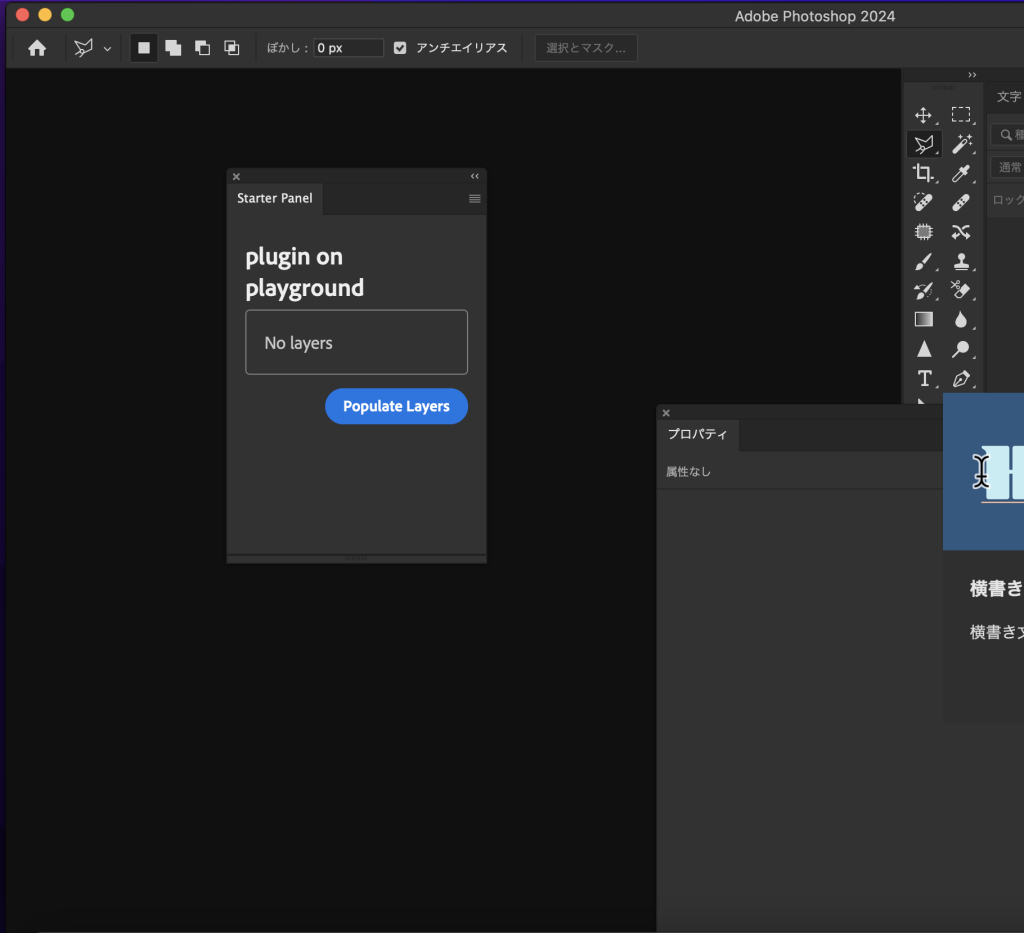Switch to the 文字 tab
Viewport: 1024px width, 933px height.
[1006, 96]
